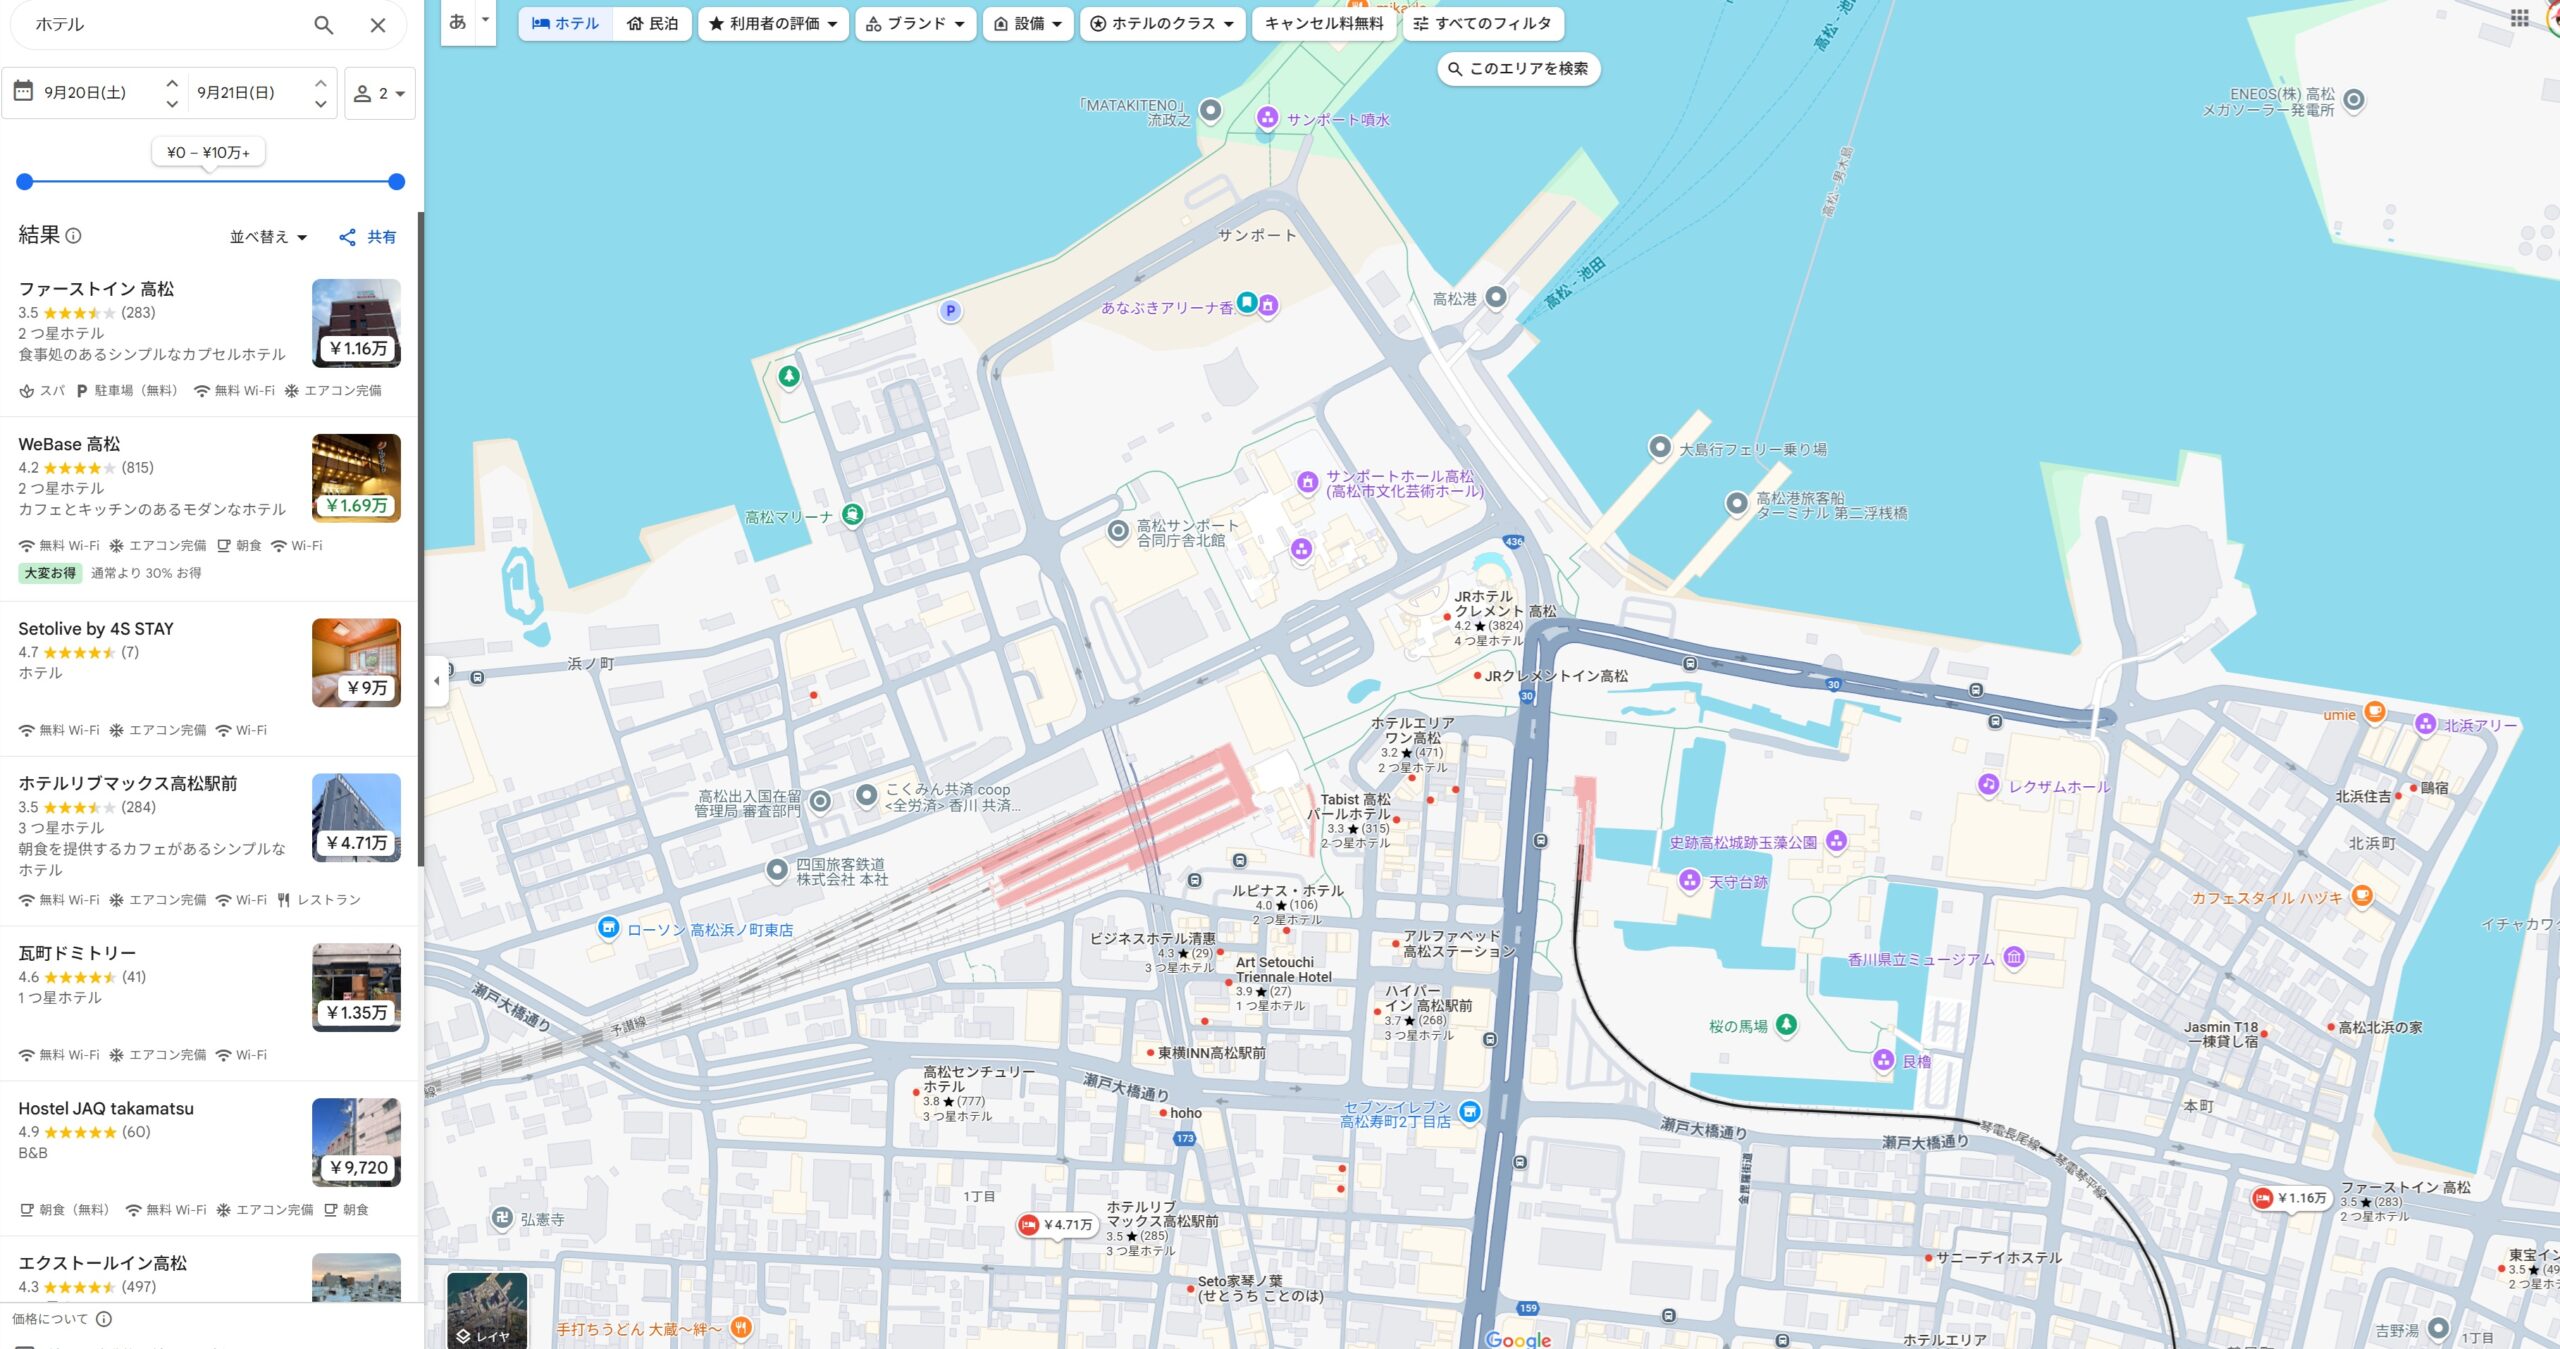Click the あなぶきアリーナ香 teal transit pin

coord(1246,302)
